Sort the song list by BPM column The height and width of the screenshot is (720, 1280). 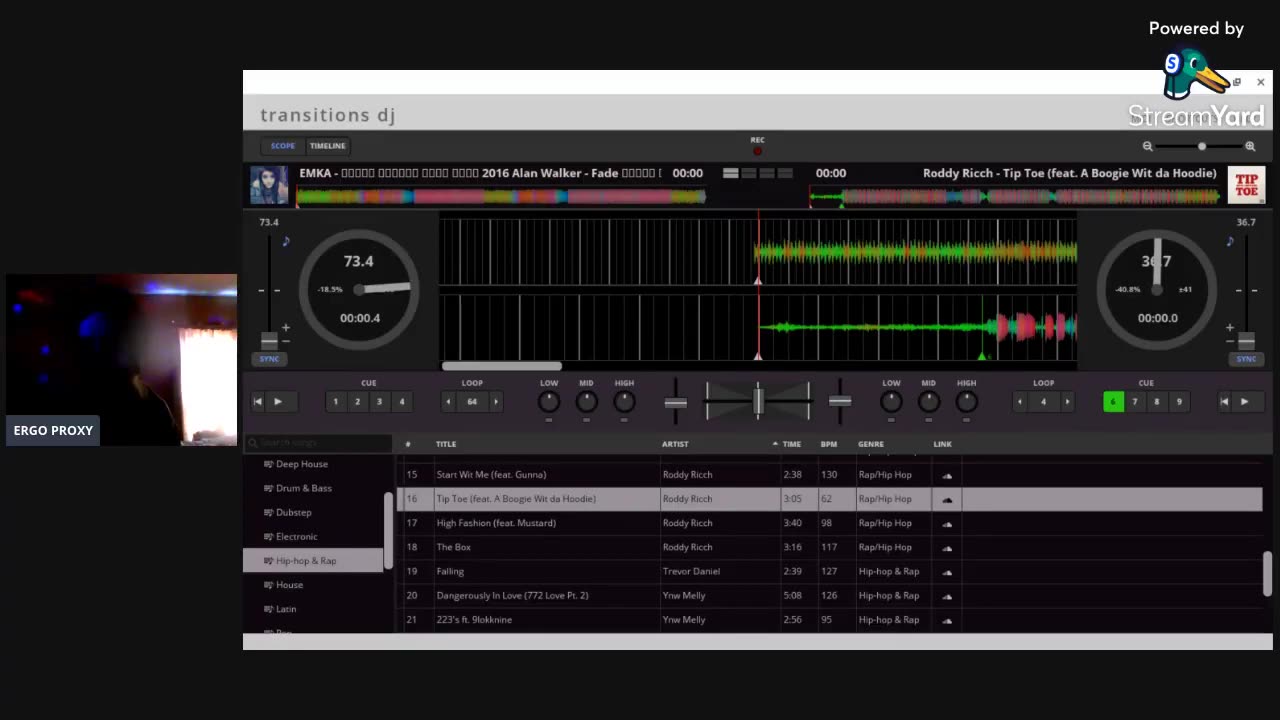[x=829, y=444]
